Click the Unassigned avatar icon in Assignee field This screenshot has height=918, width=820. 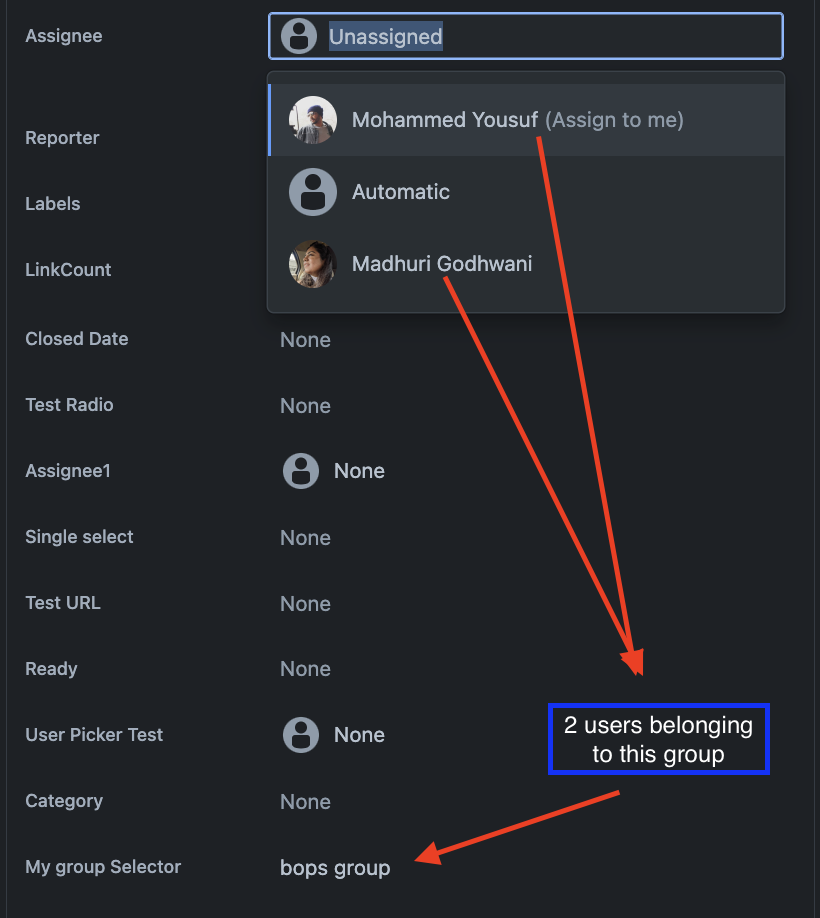(299, 37)
